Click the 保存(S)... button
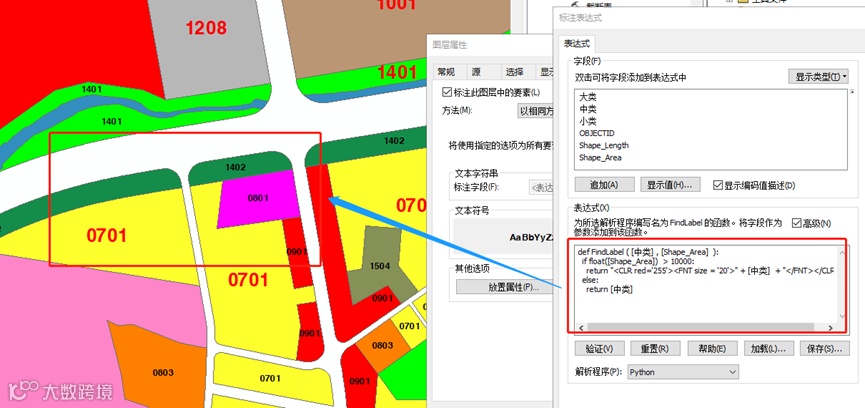The width and height of the screenshot is (865, 408). pyautogui.click(x=824, y=348)
